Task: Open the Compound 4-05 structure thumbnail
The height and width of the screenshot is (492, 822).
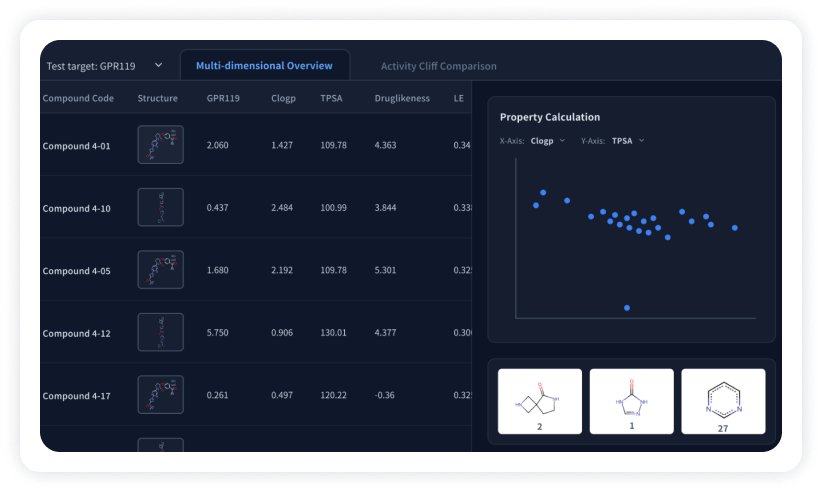Action: pyautogui.click(x=160, y=269)
